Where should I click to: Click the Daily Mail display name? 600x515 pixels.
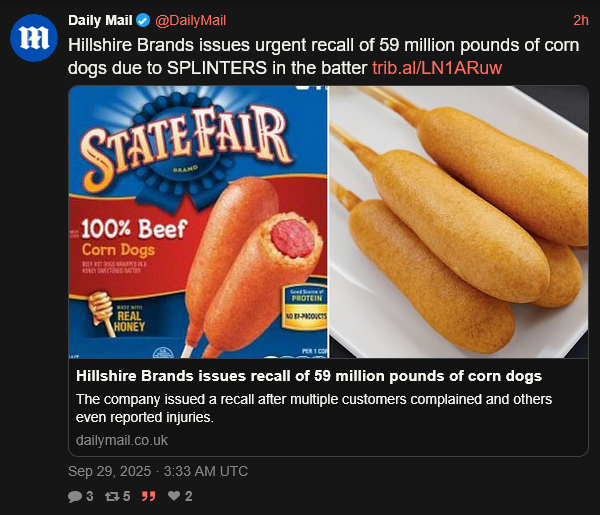tap(99, 21)
